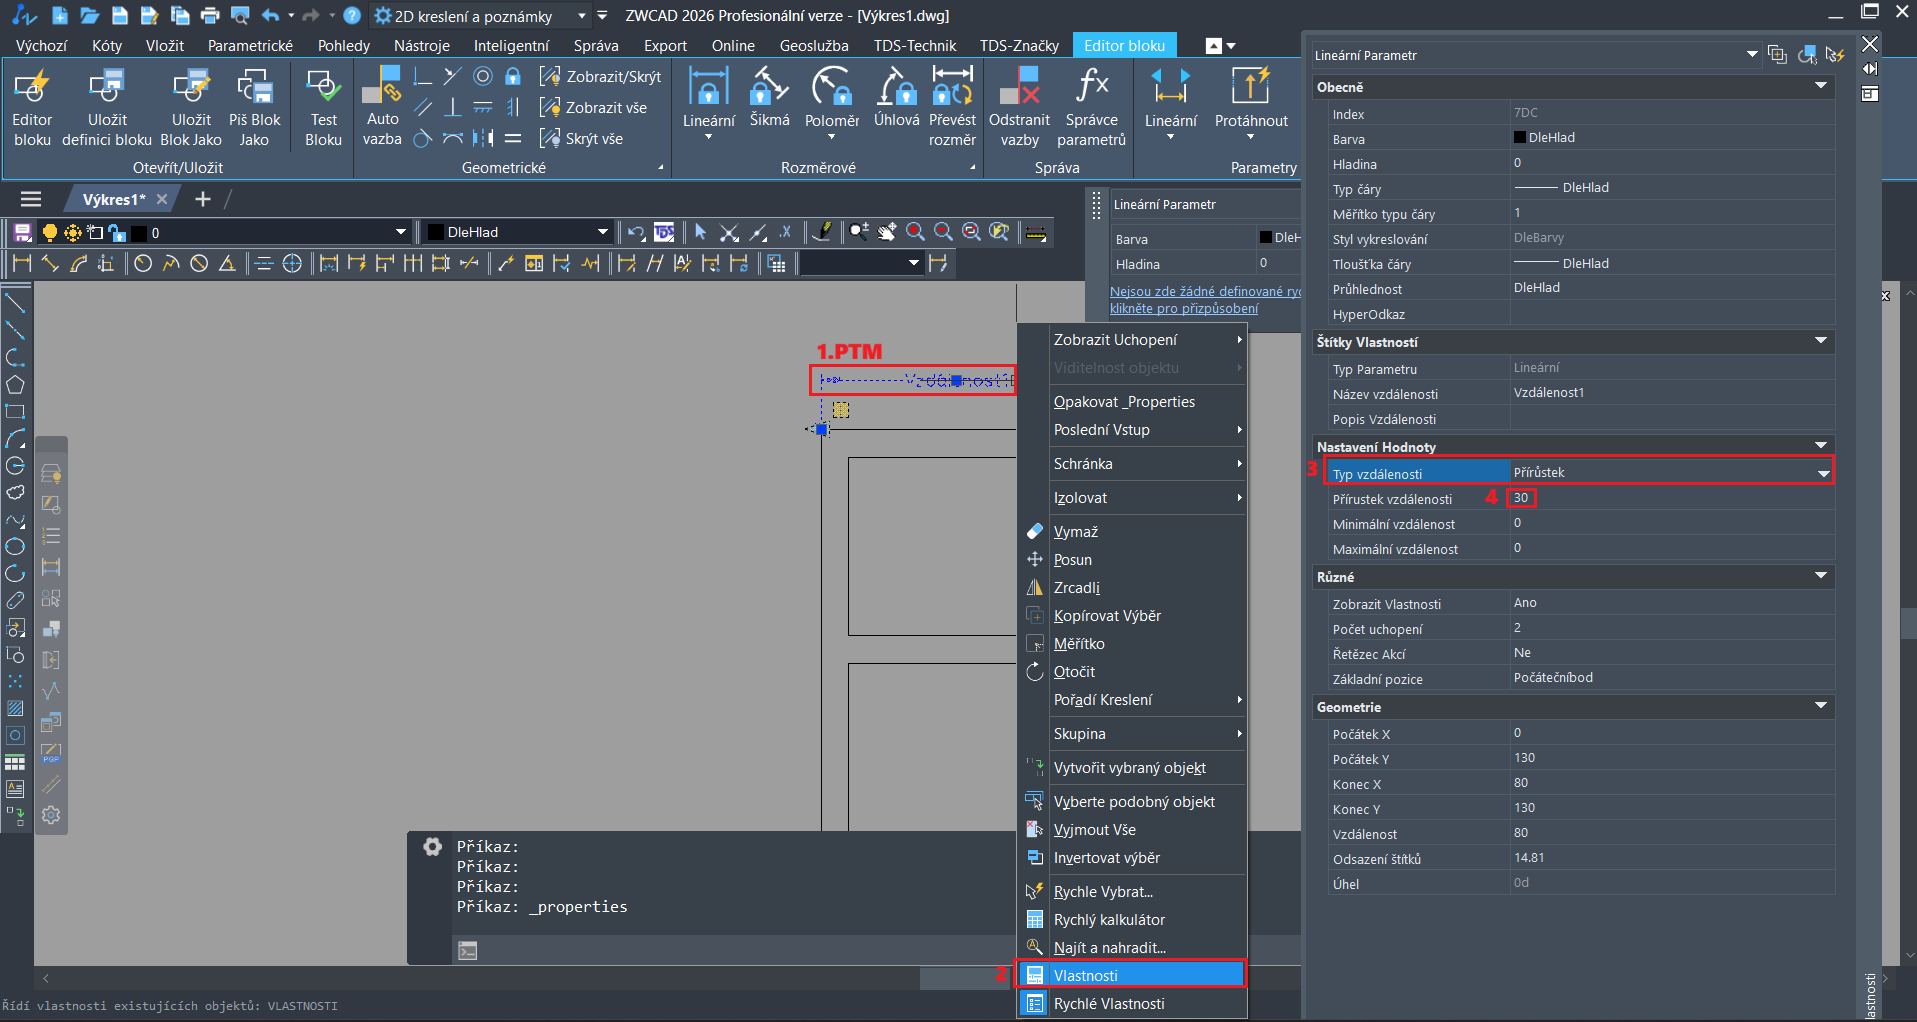
Task: Open the layer list dropdown
Action: tap(401, 232)
